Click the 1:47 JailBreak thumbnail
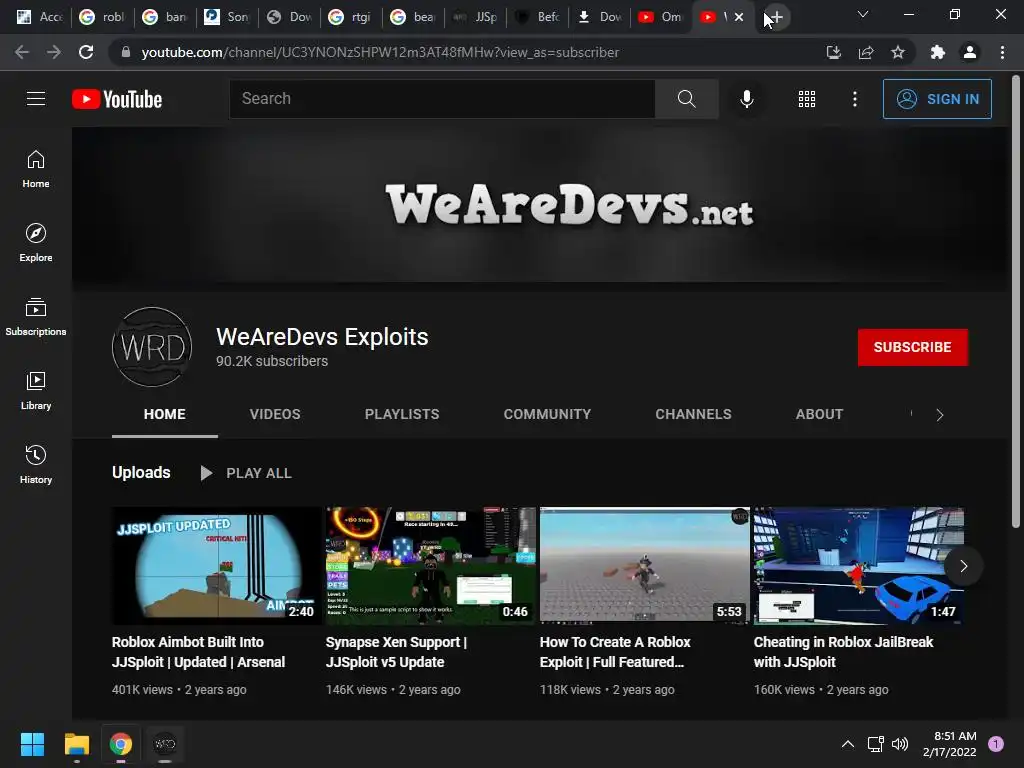The height and width of the screenshot is (768, 1024). [859, 566]
